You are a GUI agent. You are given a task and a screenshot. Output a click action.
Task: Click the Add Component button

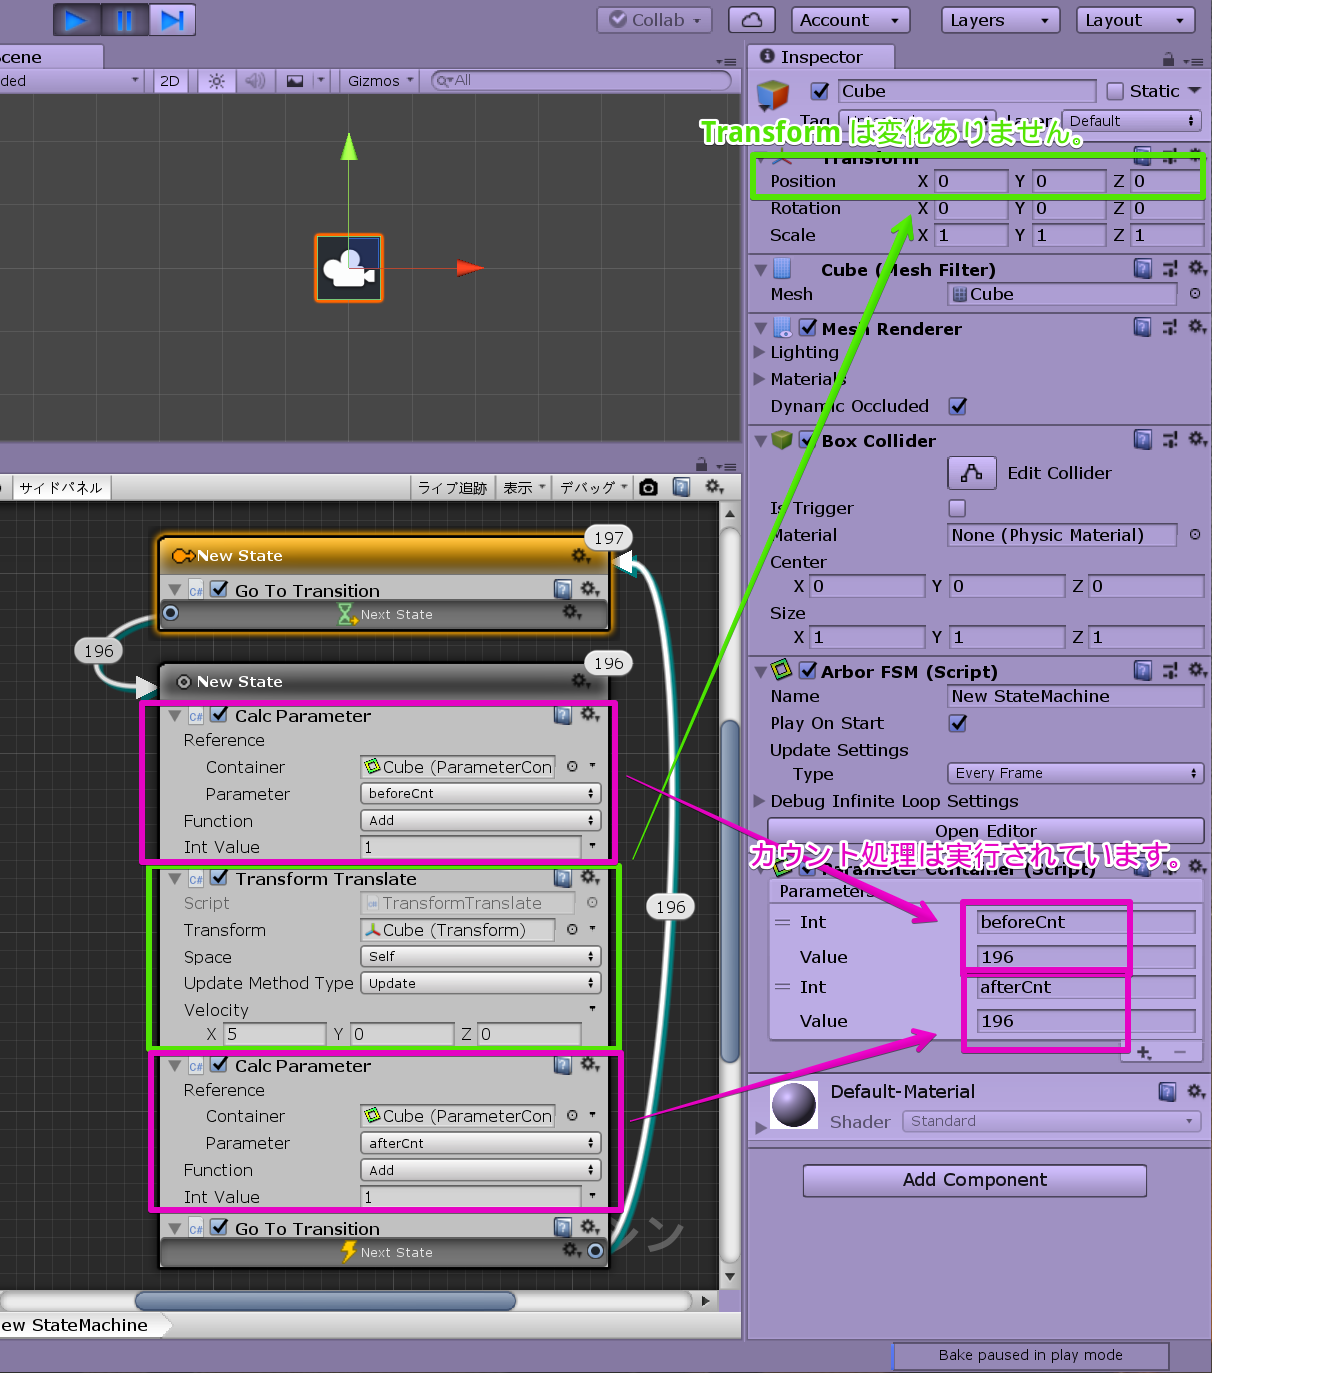click(x=973, y=1180)
